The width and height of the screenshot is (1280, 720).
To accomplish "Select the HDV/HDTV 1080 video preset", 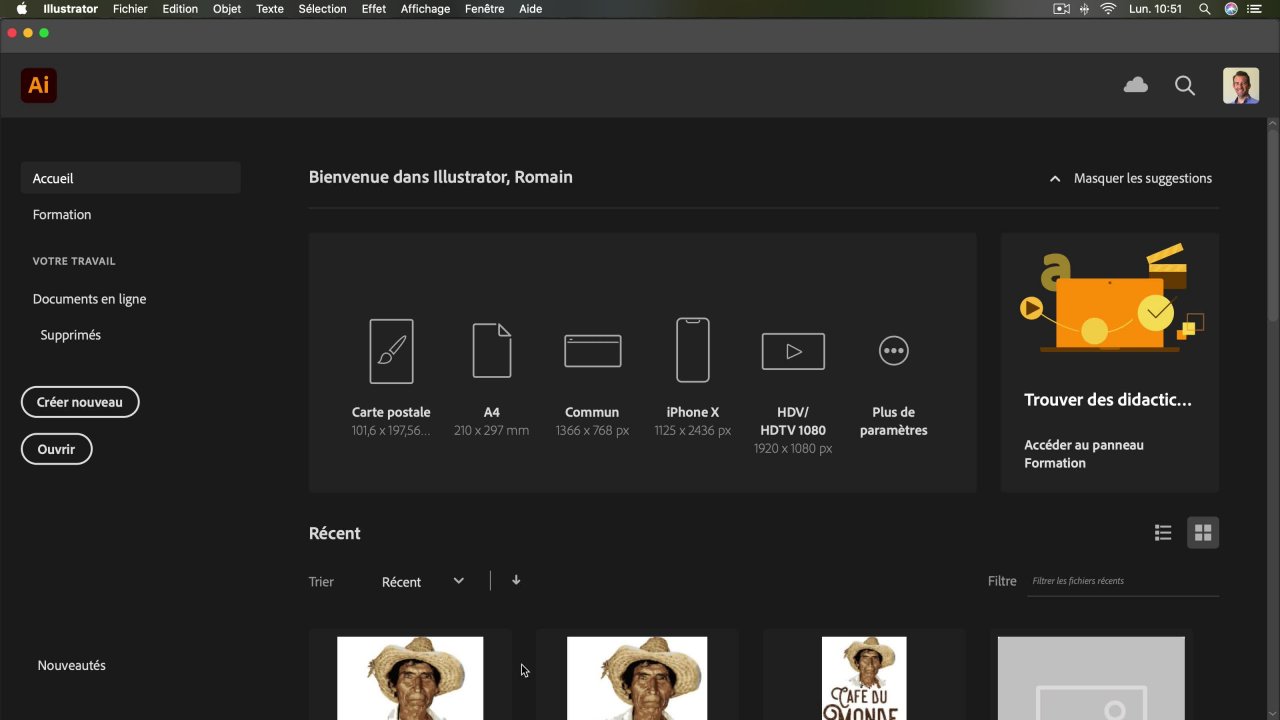I will (793, 351).
